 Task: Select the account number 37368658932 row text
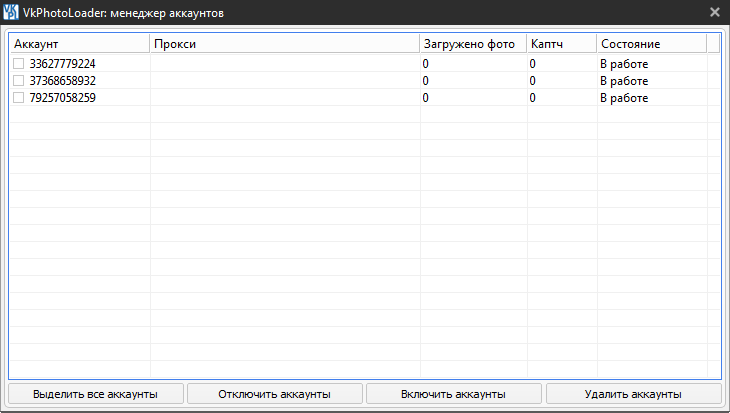click(63, 81)
